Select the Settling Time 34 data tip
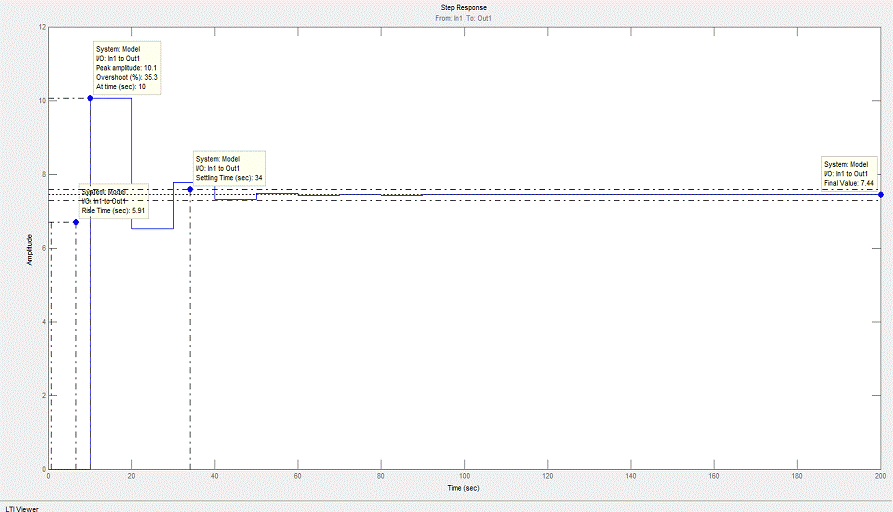 pos(230,168)
